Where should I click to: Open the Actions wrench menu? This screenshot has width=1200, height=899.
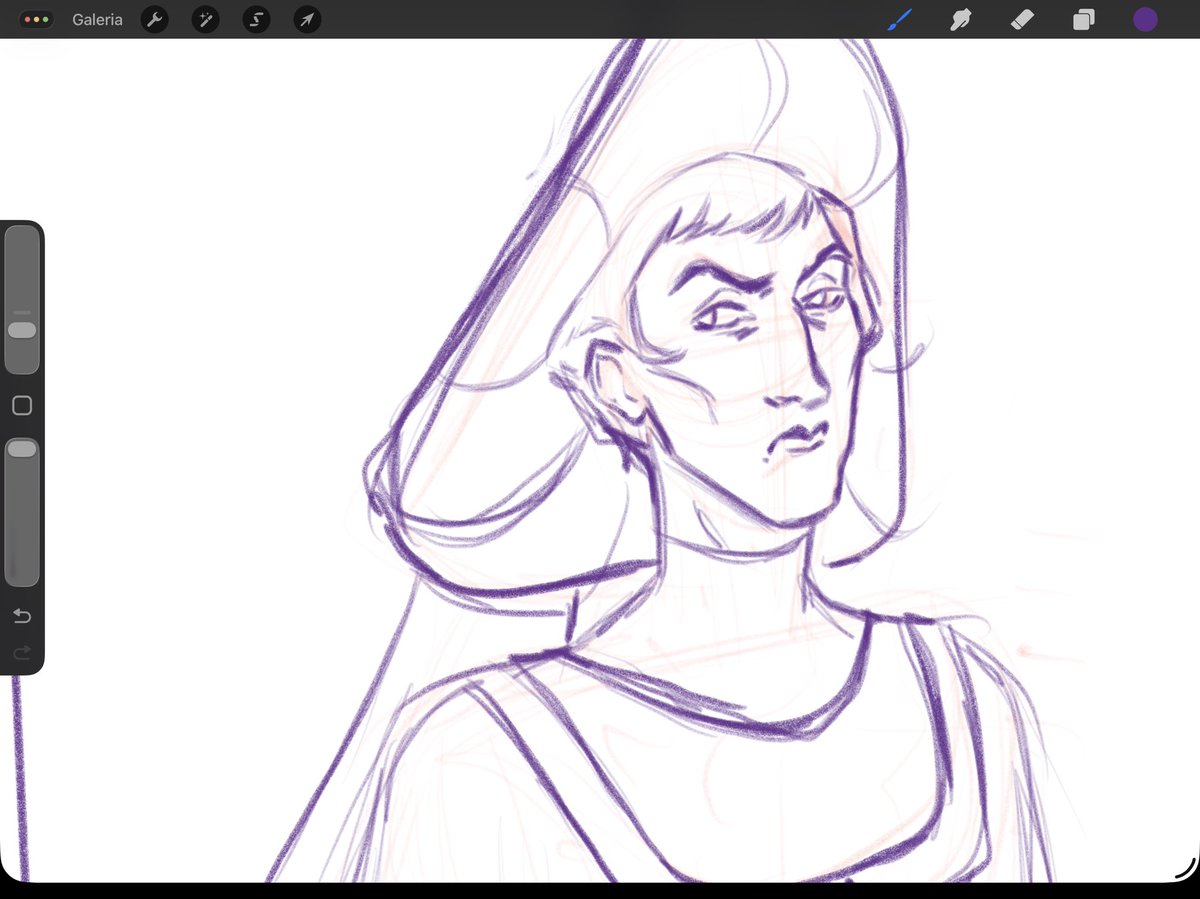pos(154,19)
